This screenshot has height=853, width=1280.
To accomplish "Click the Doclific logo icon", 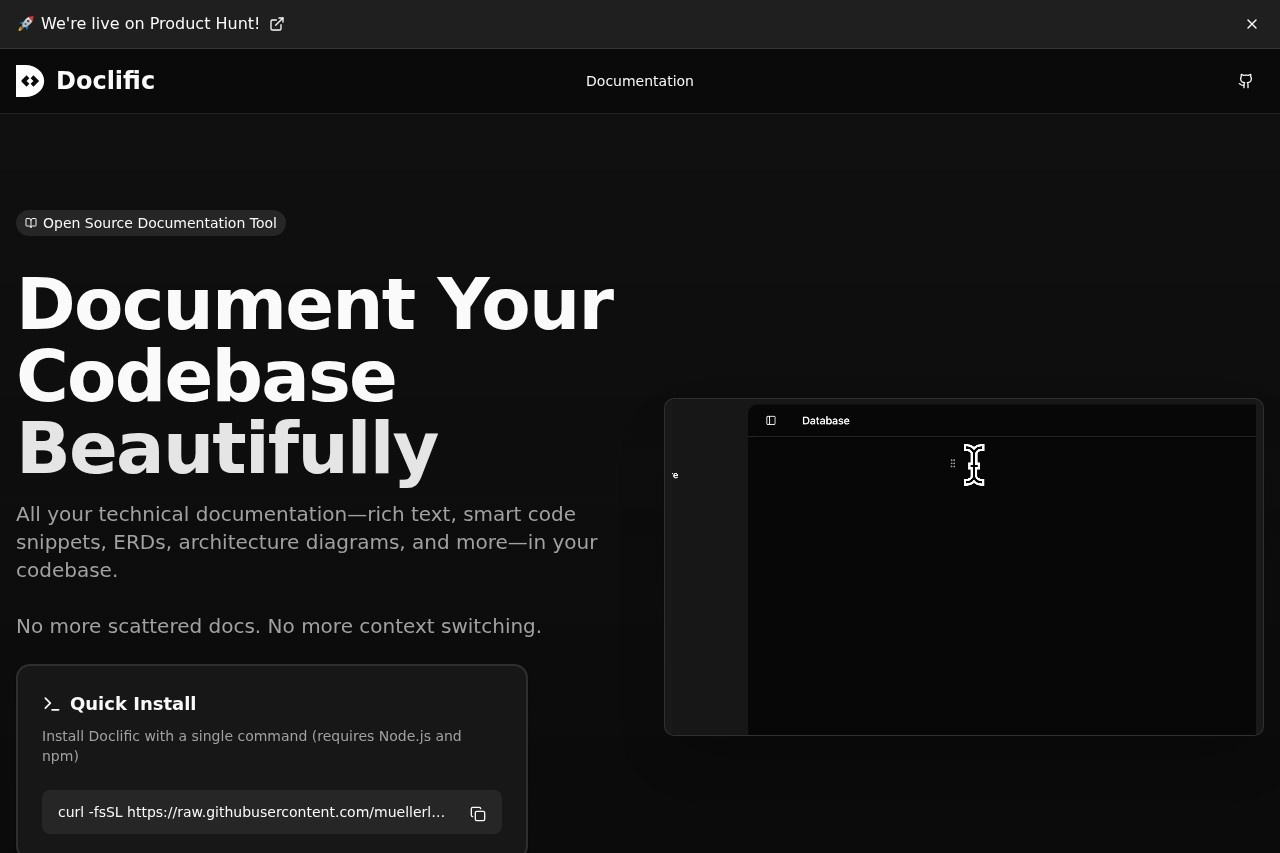I will [30, 81].
